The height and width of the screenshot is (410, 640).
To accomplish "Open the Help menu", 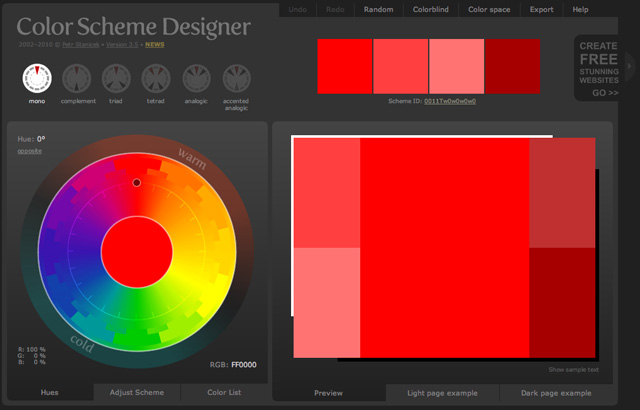I will pos(580,9).
